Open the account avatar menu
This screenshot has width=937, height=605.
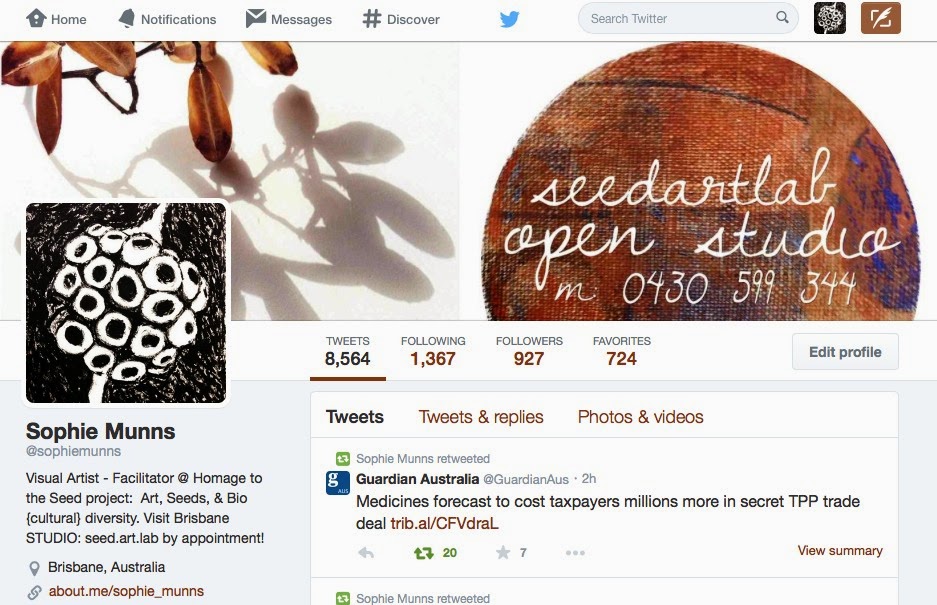[830, 18]
